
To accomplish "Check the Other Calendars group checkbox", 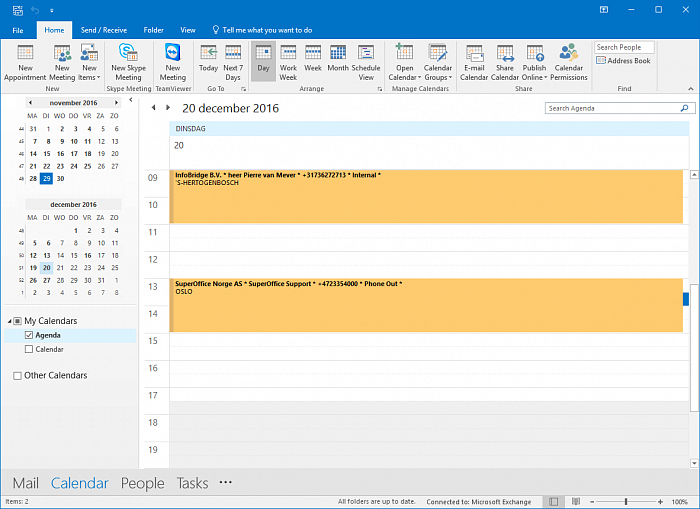I will pos(17,376).
